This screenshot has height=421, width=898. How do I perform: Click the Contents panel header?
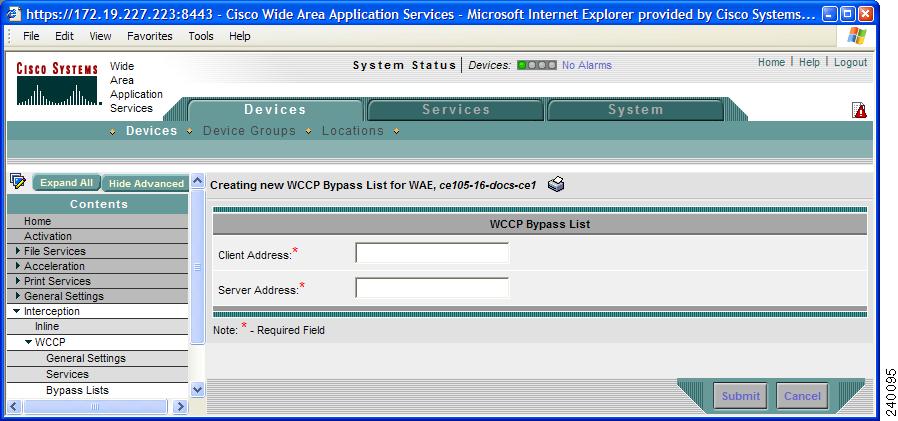pyautogui.click(x=97, y=204)
